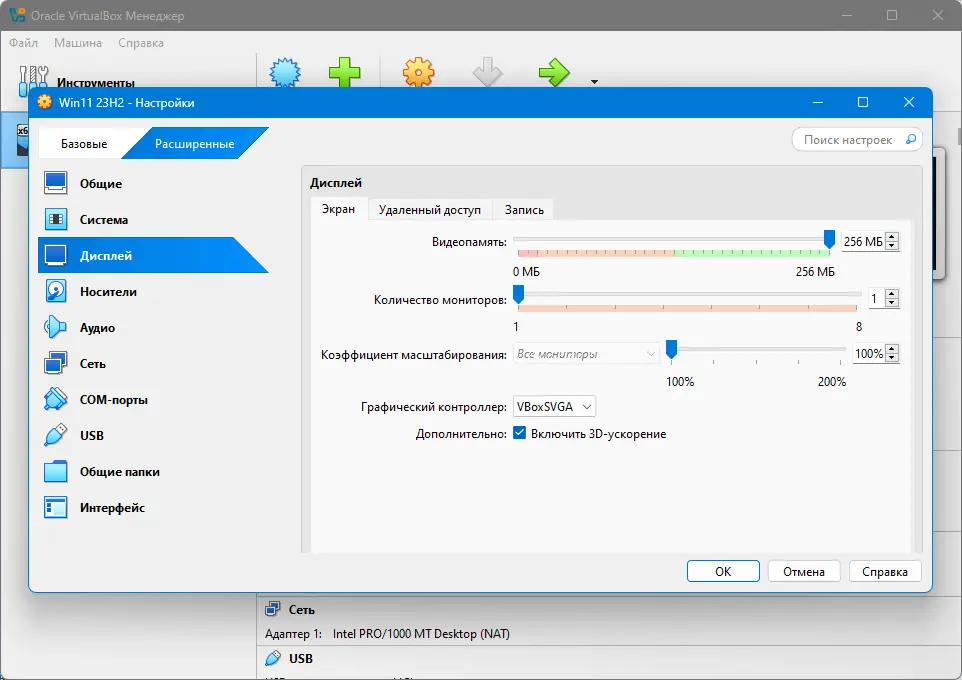Open the COM-порты category icon
The width and height of the screenshot is (962, 680).
point(55,400)
